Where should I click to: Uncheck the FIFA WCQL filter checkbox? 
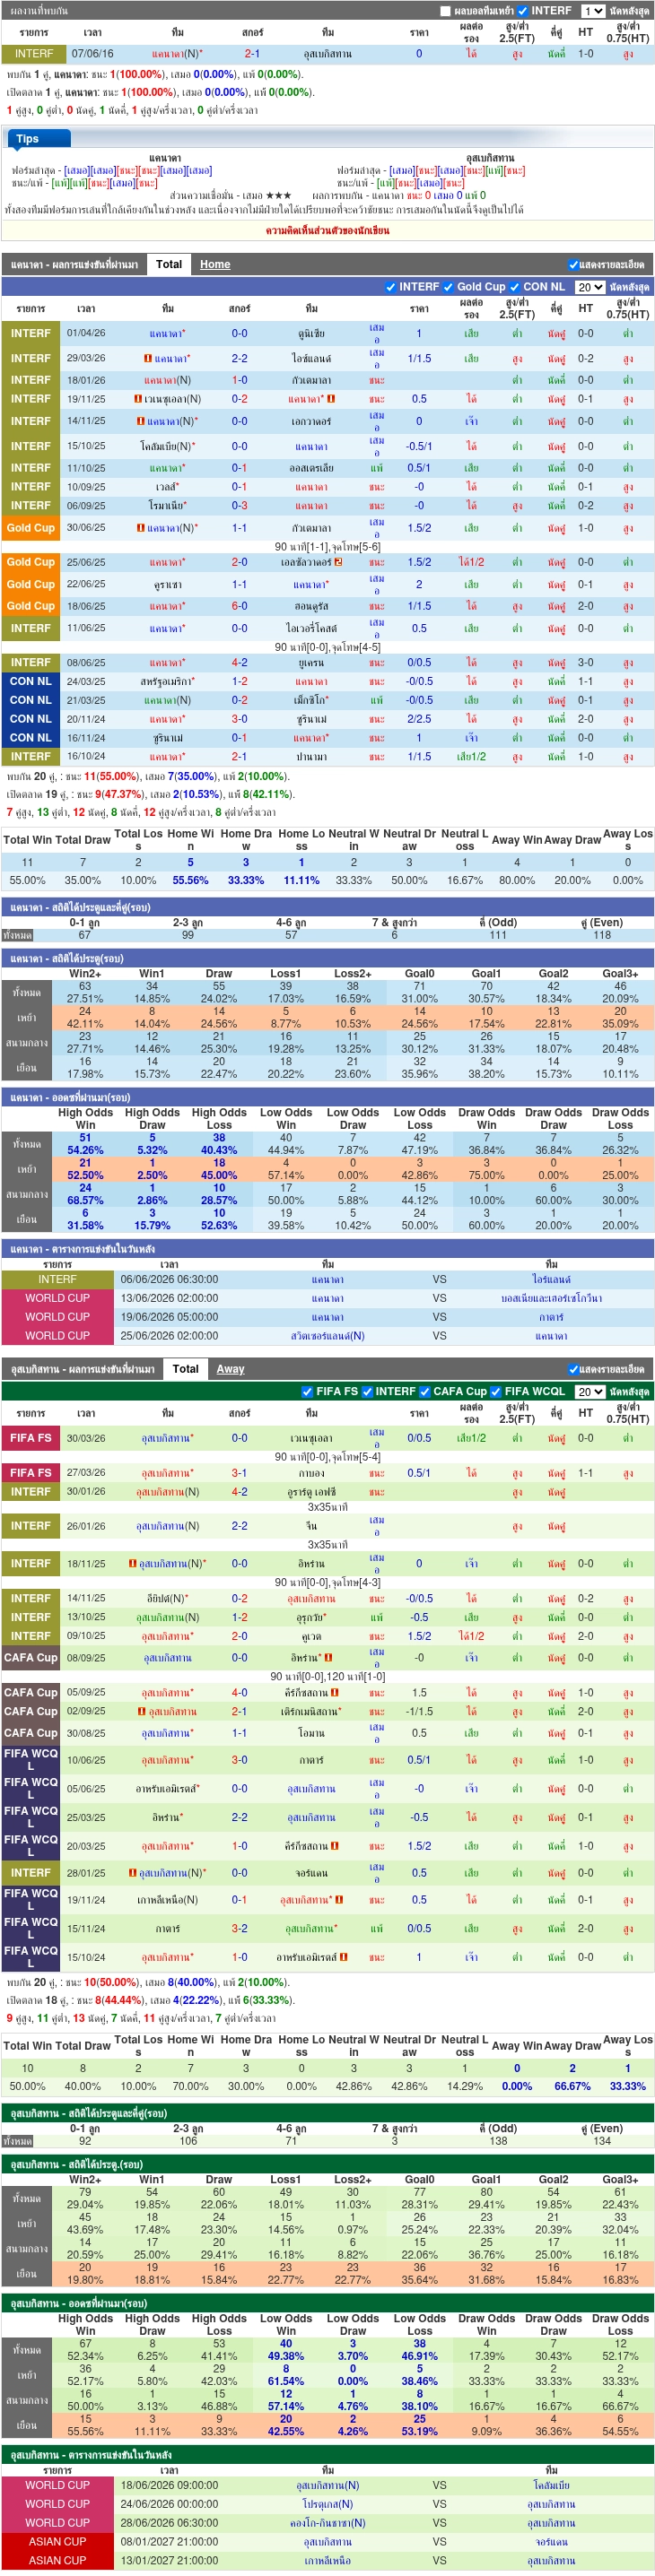pos(496,1391)
